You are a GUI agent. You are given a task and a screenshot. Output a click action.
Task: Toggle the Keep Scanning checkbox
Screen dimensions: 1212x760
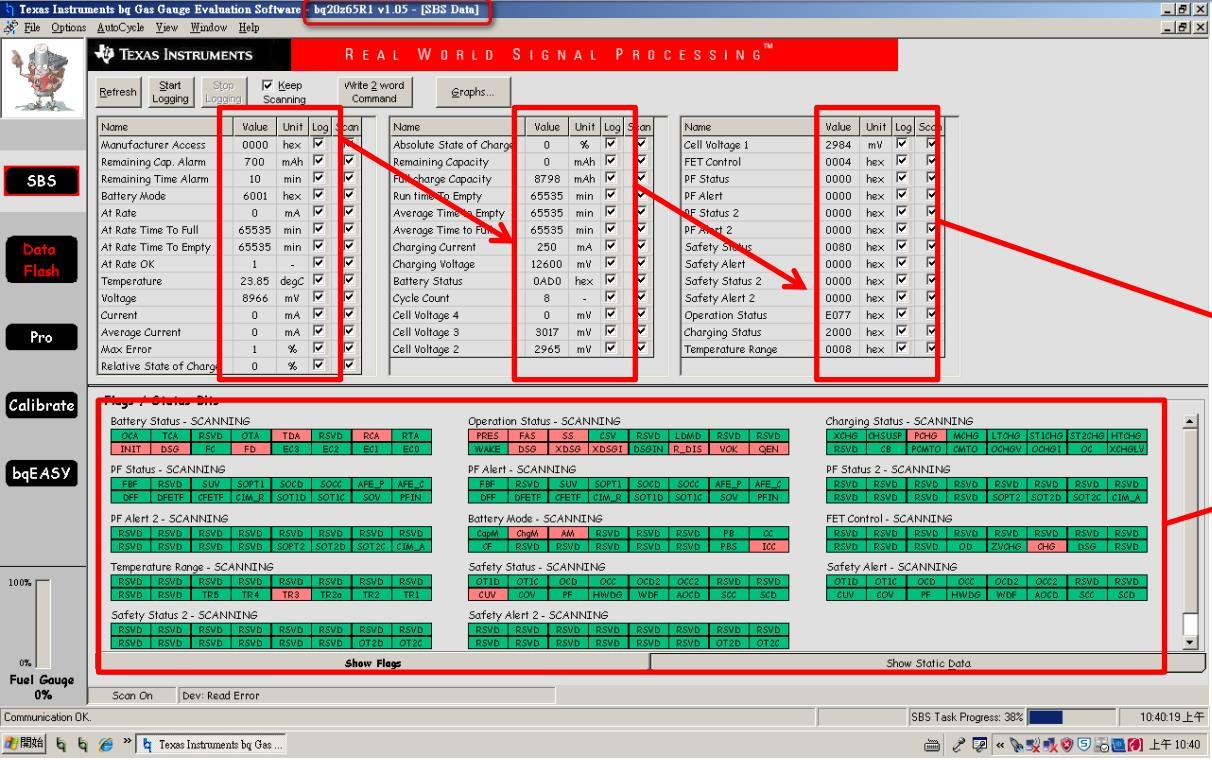(267, 86)
